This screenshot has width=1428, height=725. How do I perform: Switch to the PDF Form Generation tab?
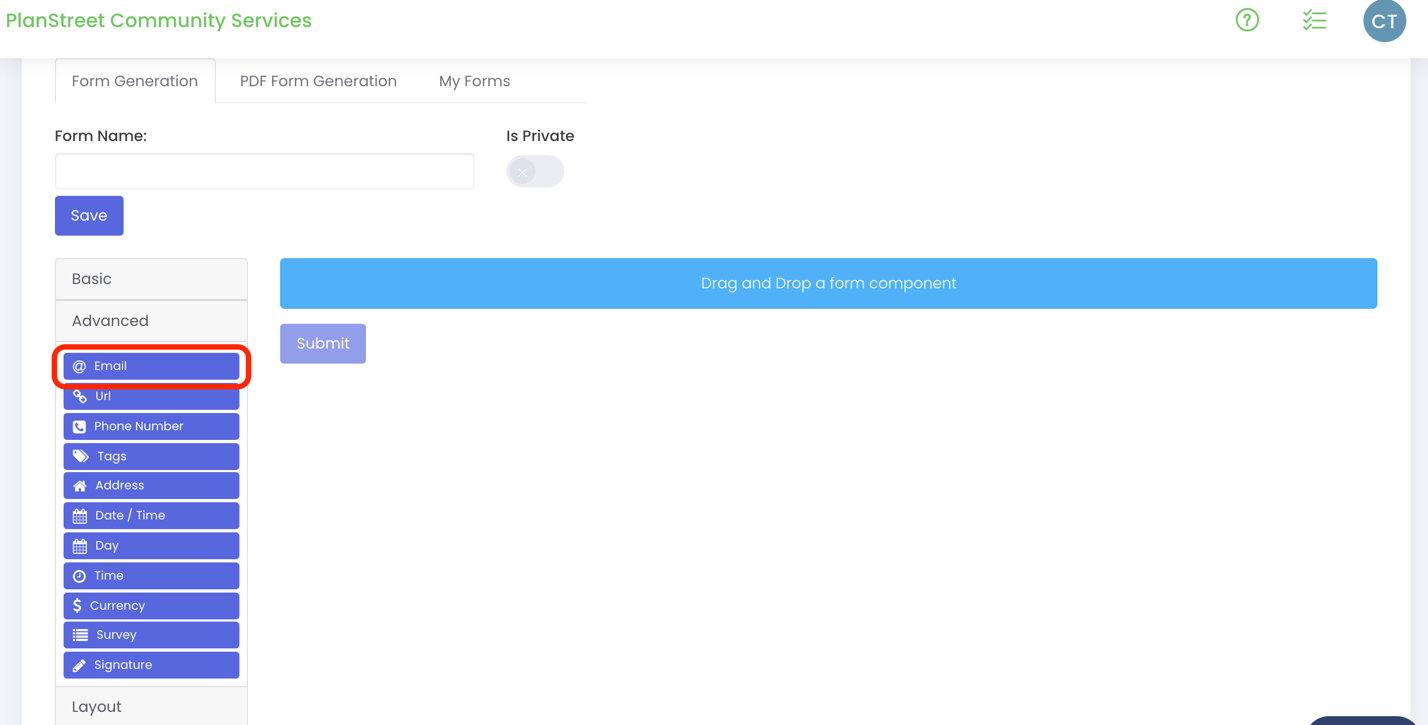tap(318, 81)
